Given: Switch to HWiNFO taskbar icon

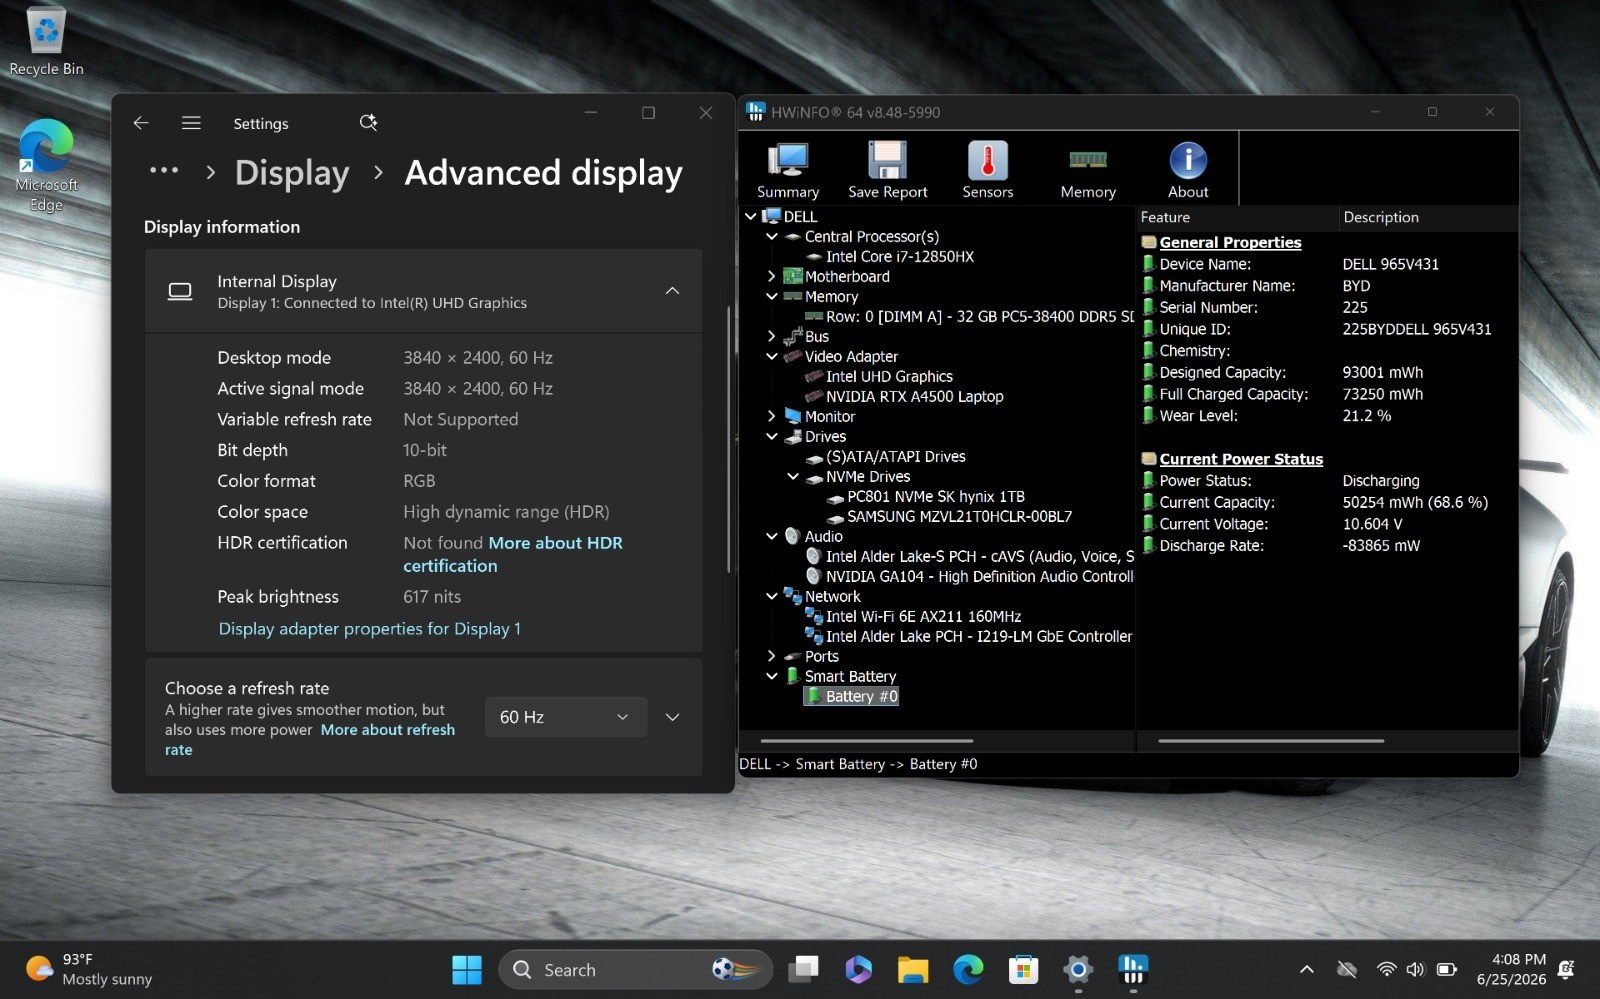Looking at the screenshot, I should pos(1132,969).
